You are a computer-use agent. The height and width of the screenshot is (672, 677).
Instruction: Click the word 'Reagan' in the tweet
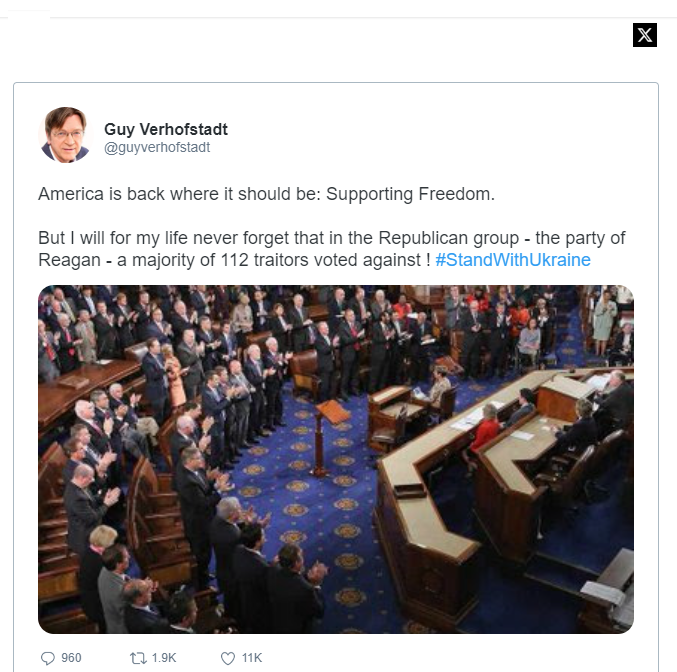coord(70,260)
